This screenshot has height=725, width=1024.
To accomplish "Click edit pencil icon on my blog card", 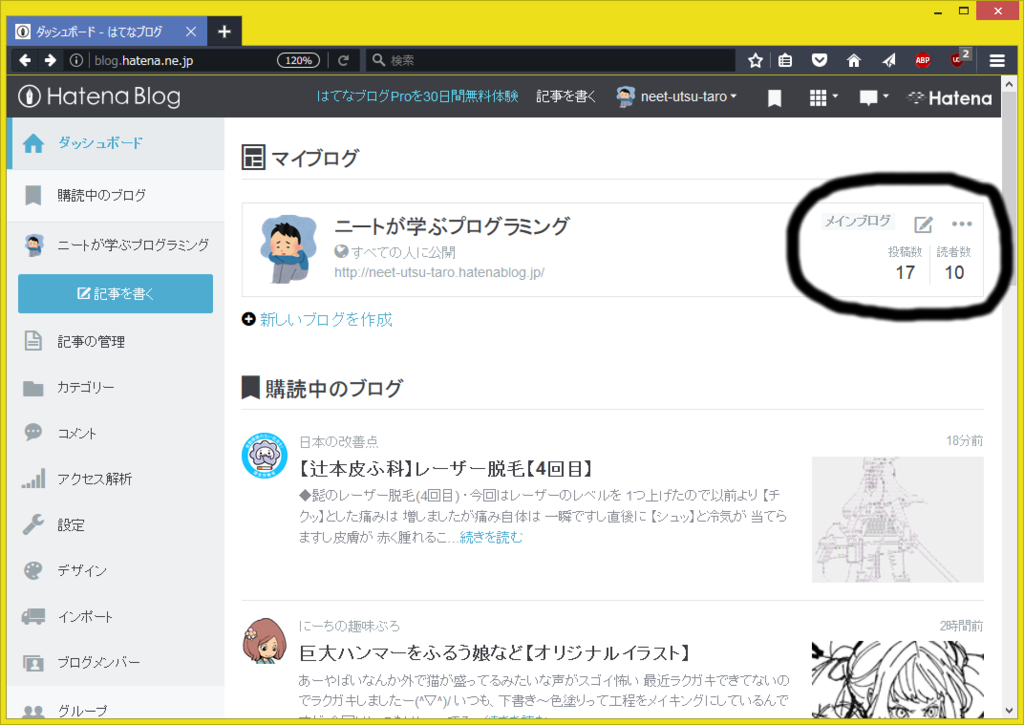I will pyautogui.click(x=923, y=225).
